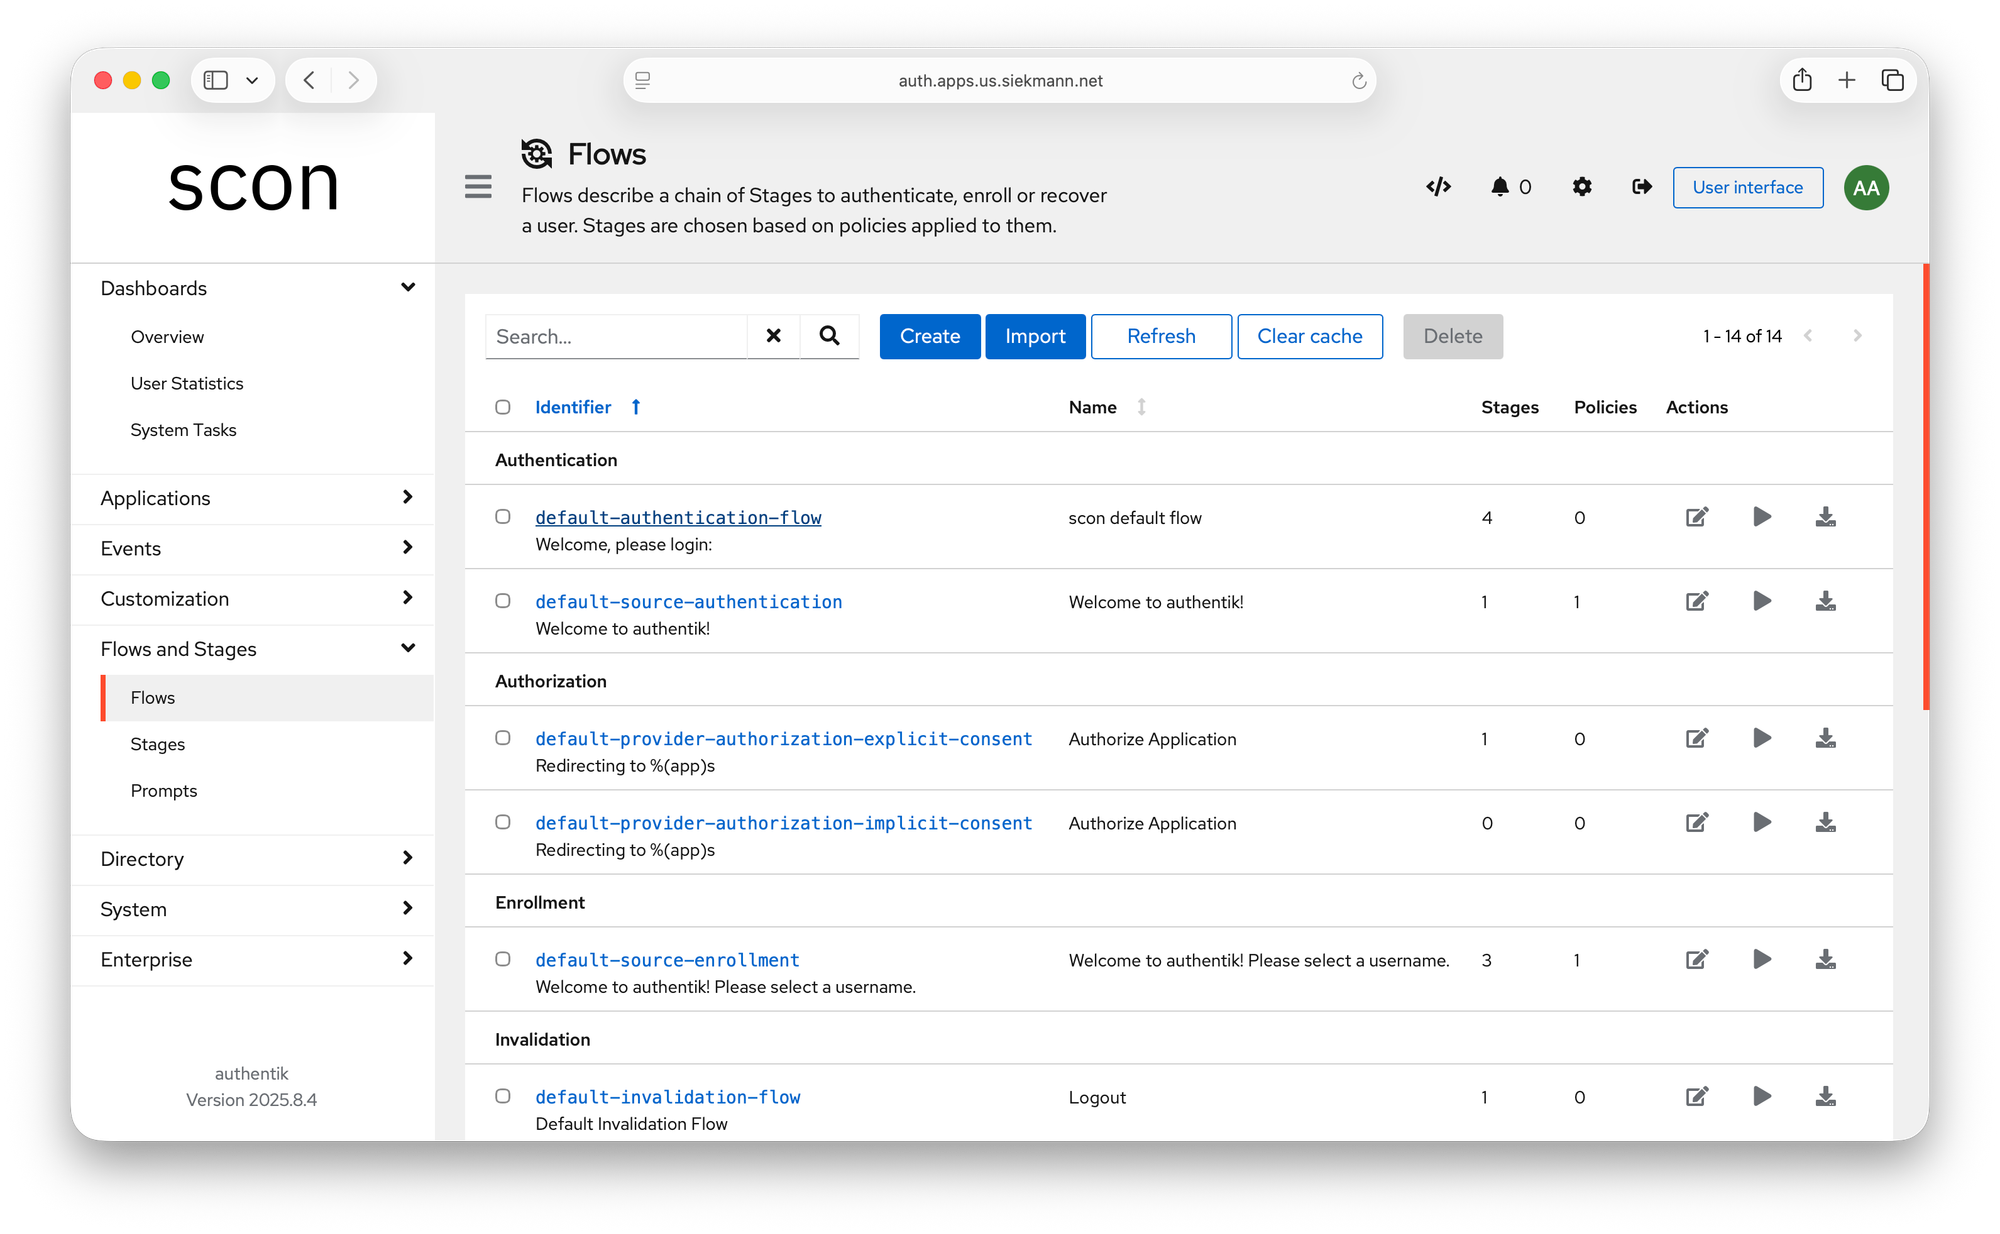Open the Stages item in the sidebar
This screenshot has height=1234, width=2000.
[158, 744]
